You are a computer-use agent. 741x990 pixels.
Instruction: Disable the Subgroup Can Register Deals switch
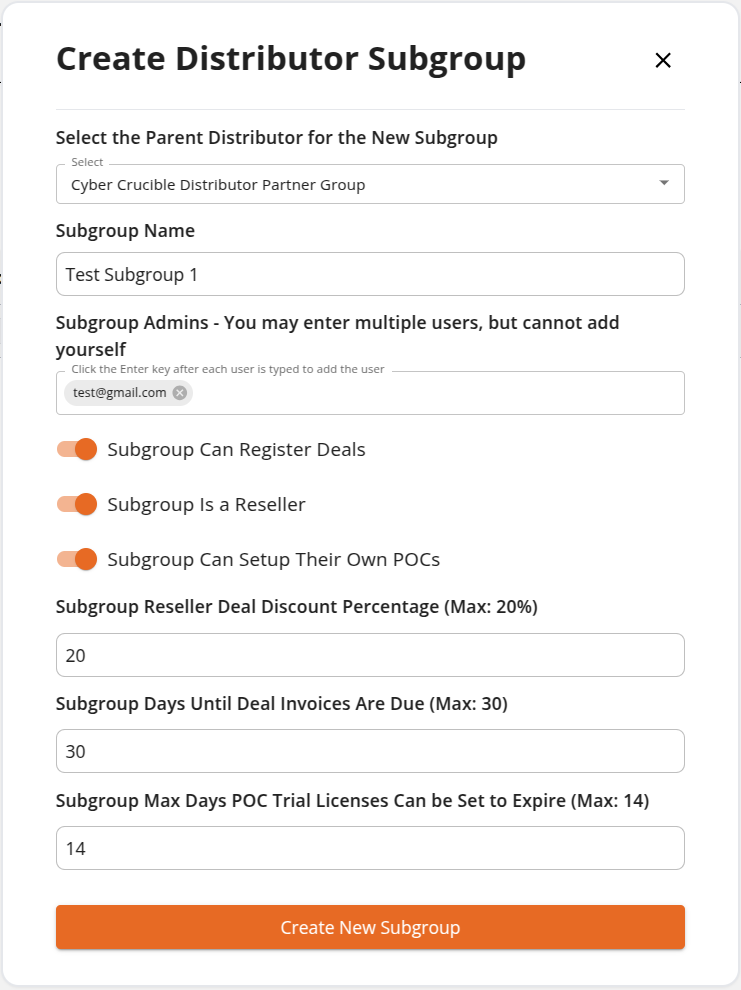[77, 450]
